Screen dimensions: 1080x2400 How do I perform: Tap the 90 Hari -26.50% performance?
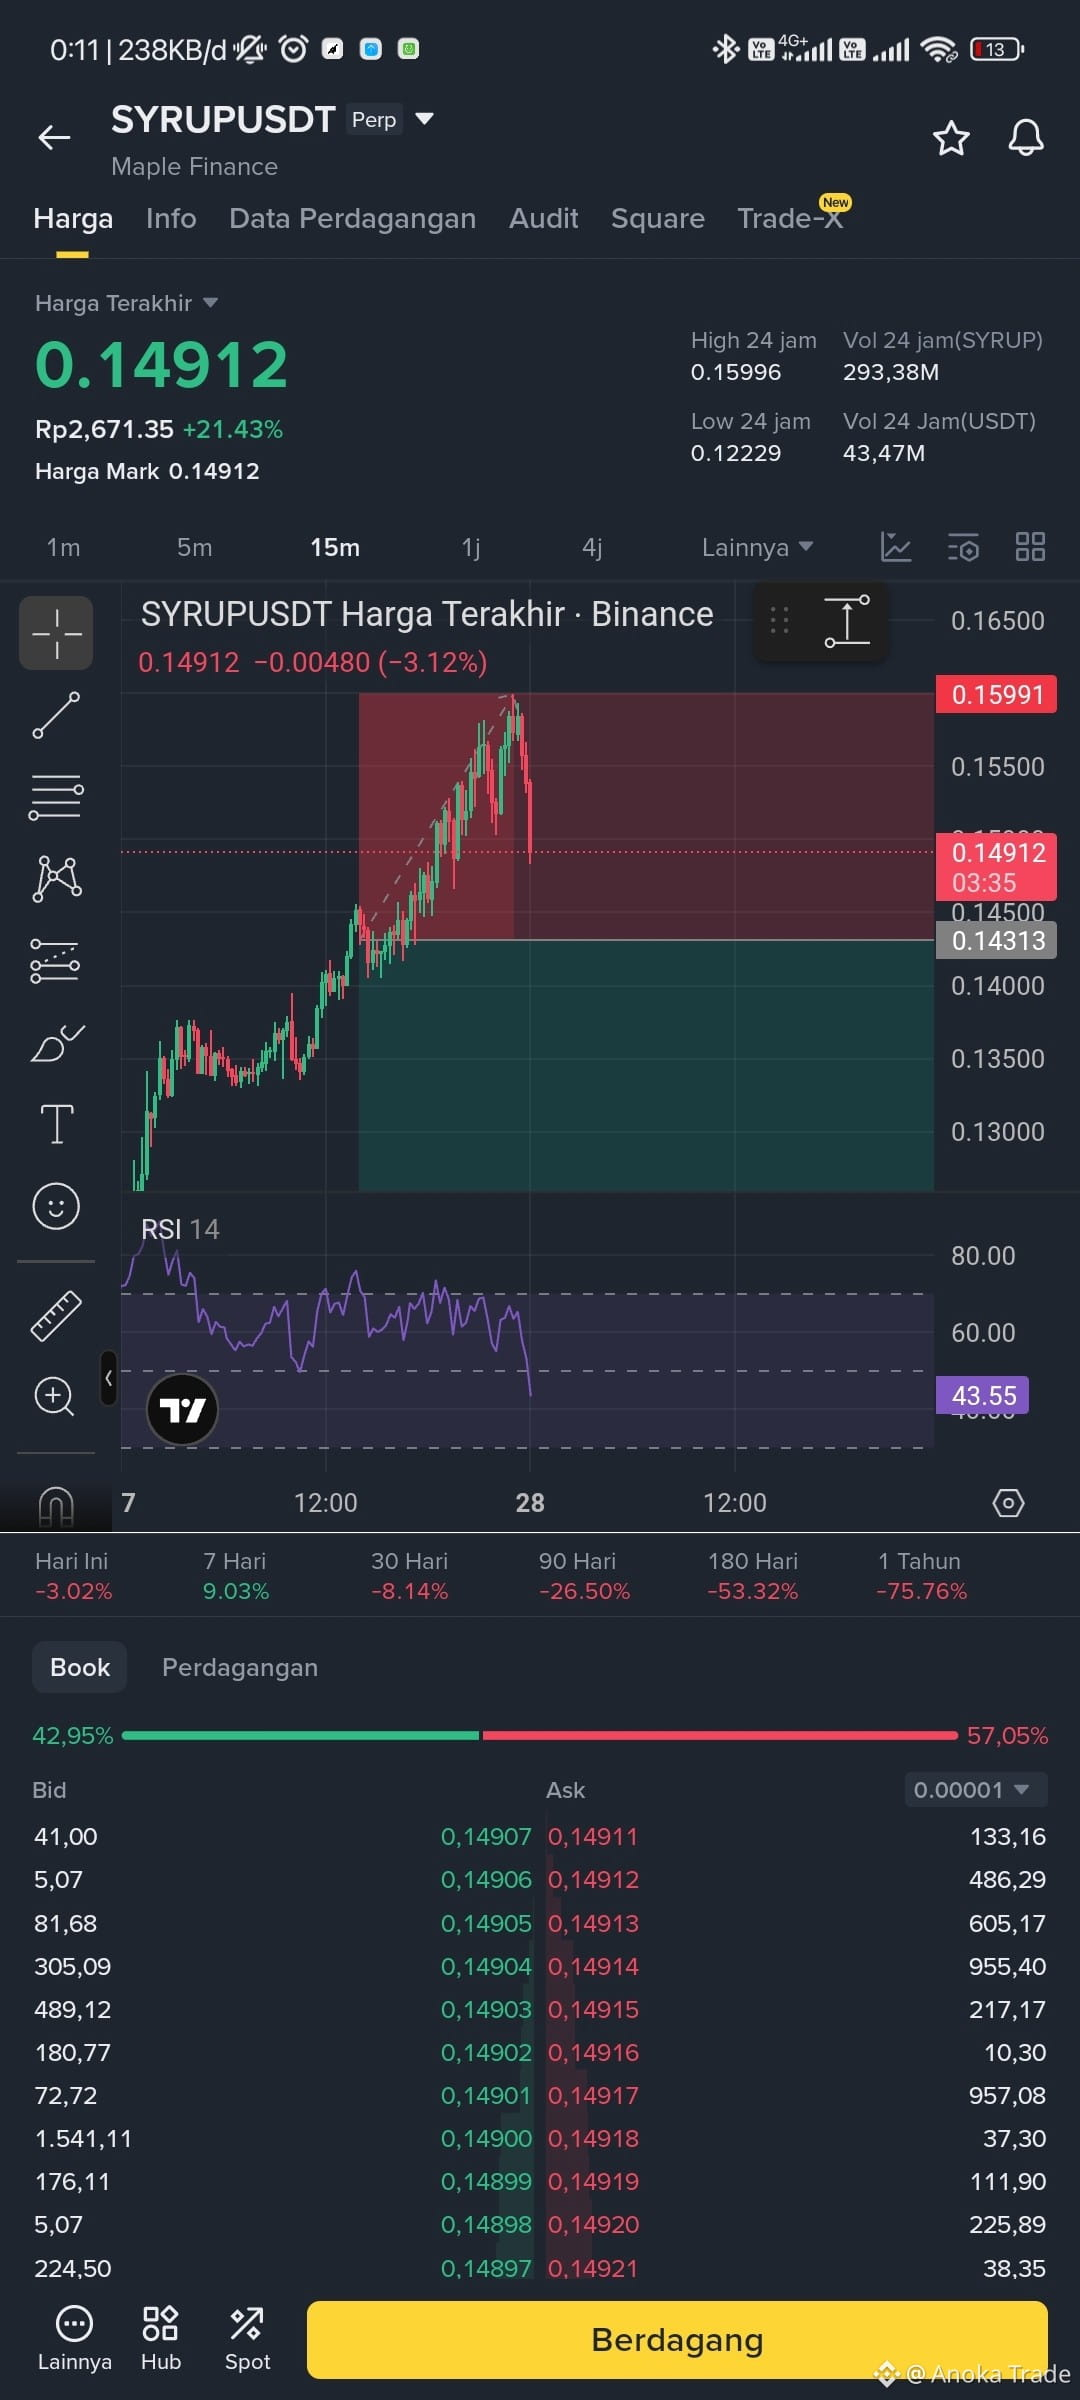coord(584,1576)
